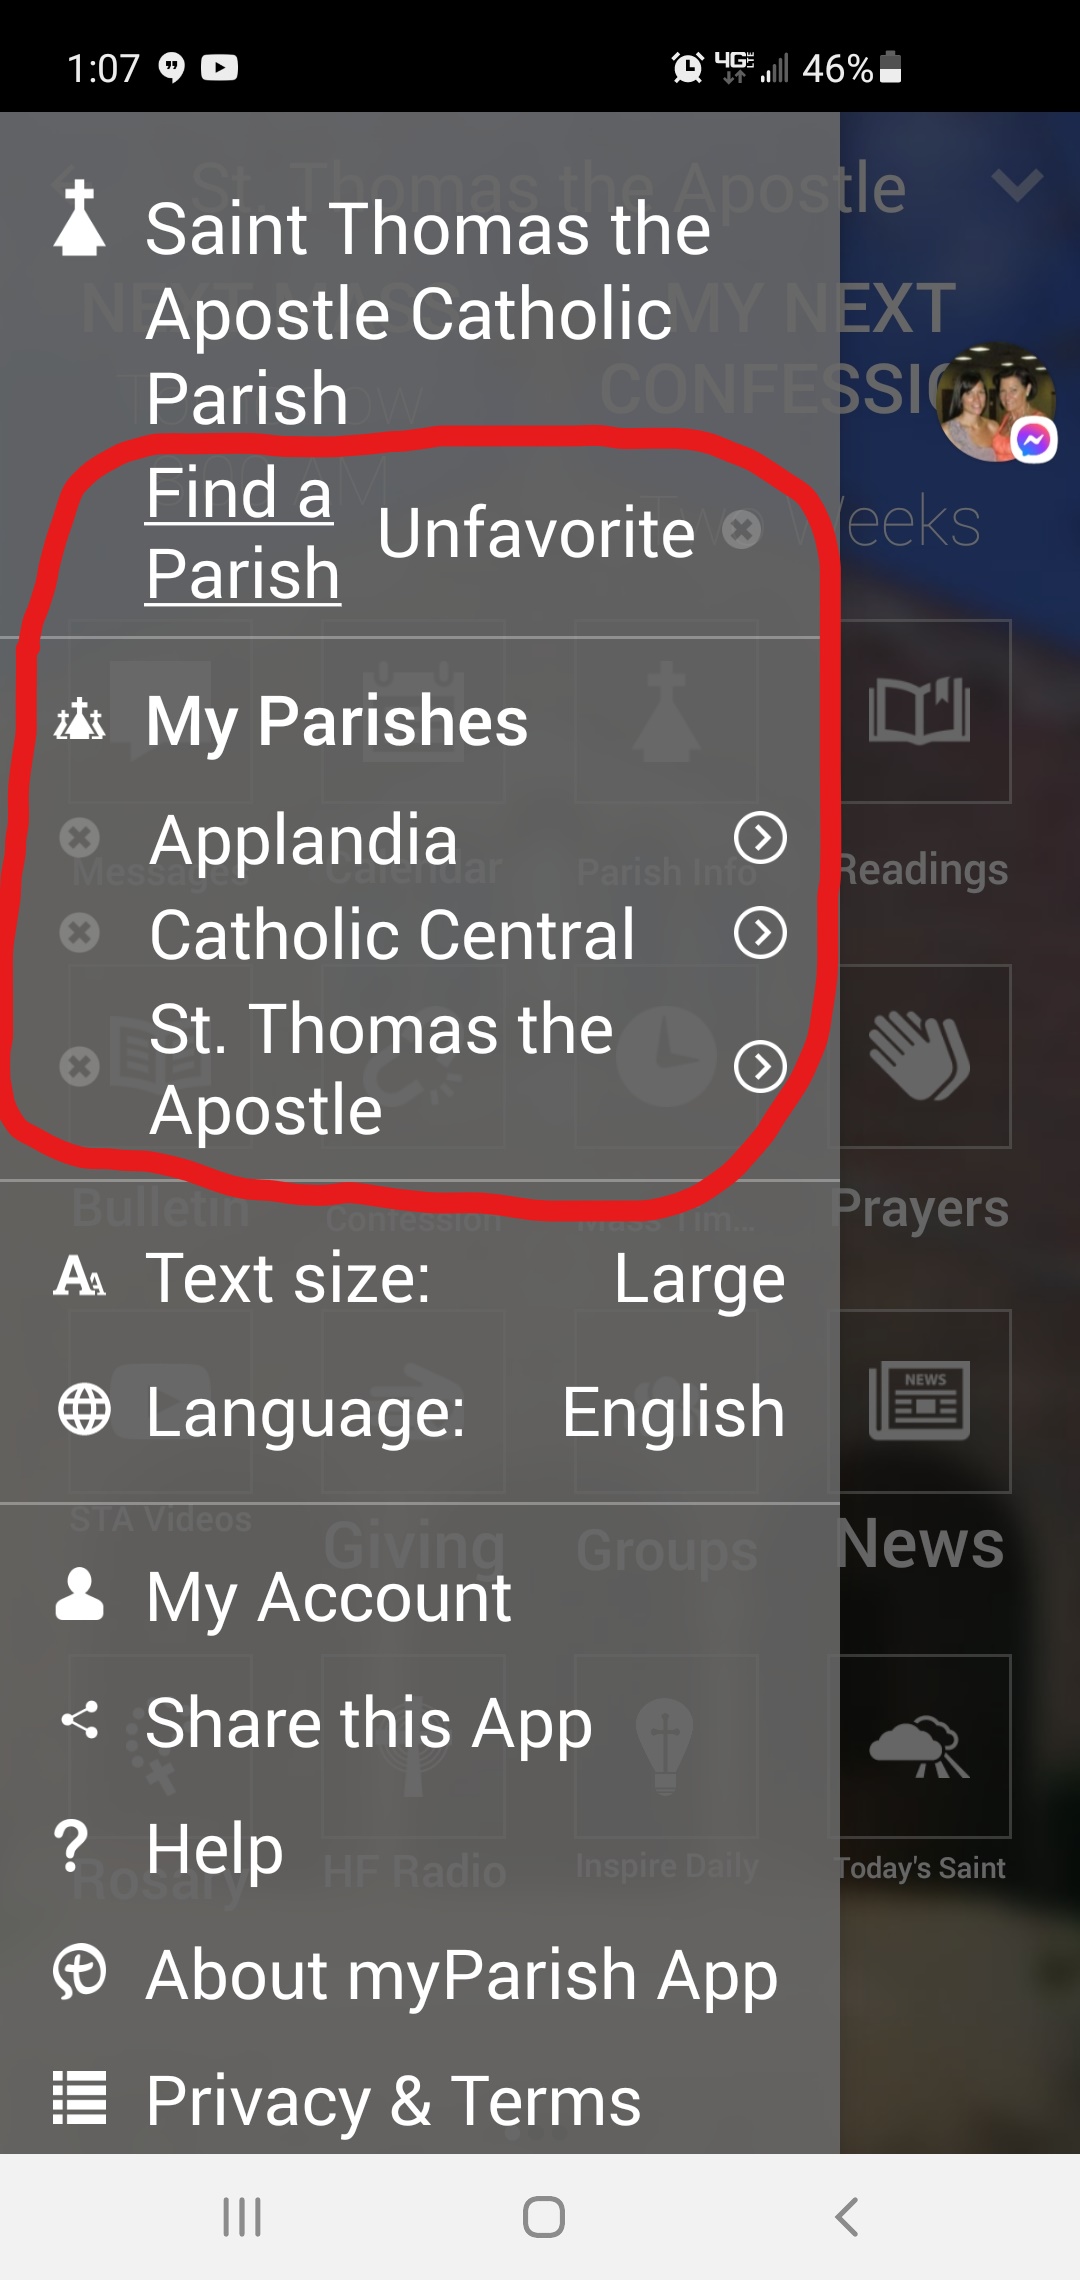Open the News newspaper icon
Image resolution: width=1080 pixels, height=2280 pixels.
click(x=920, y=1400)
